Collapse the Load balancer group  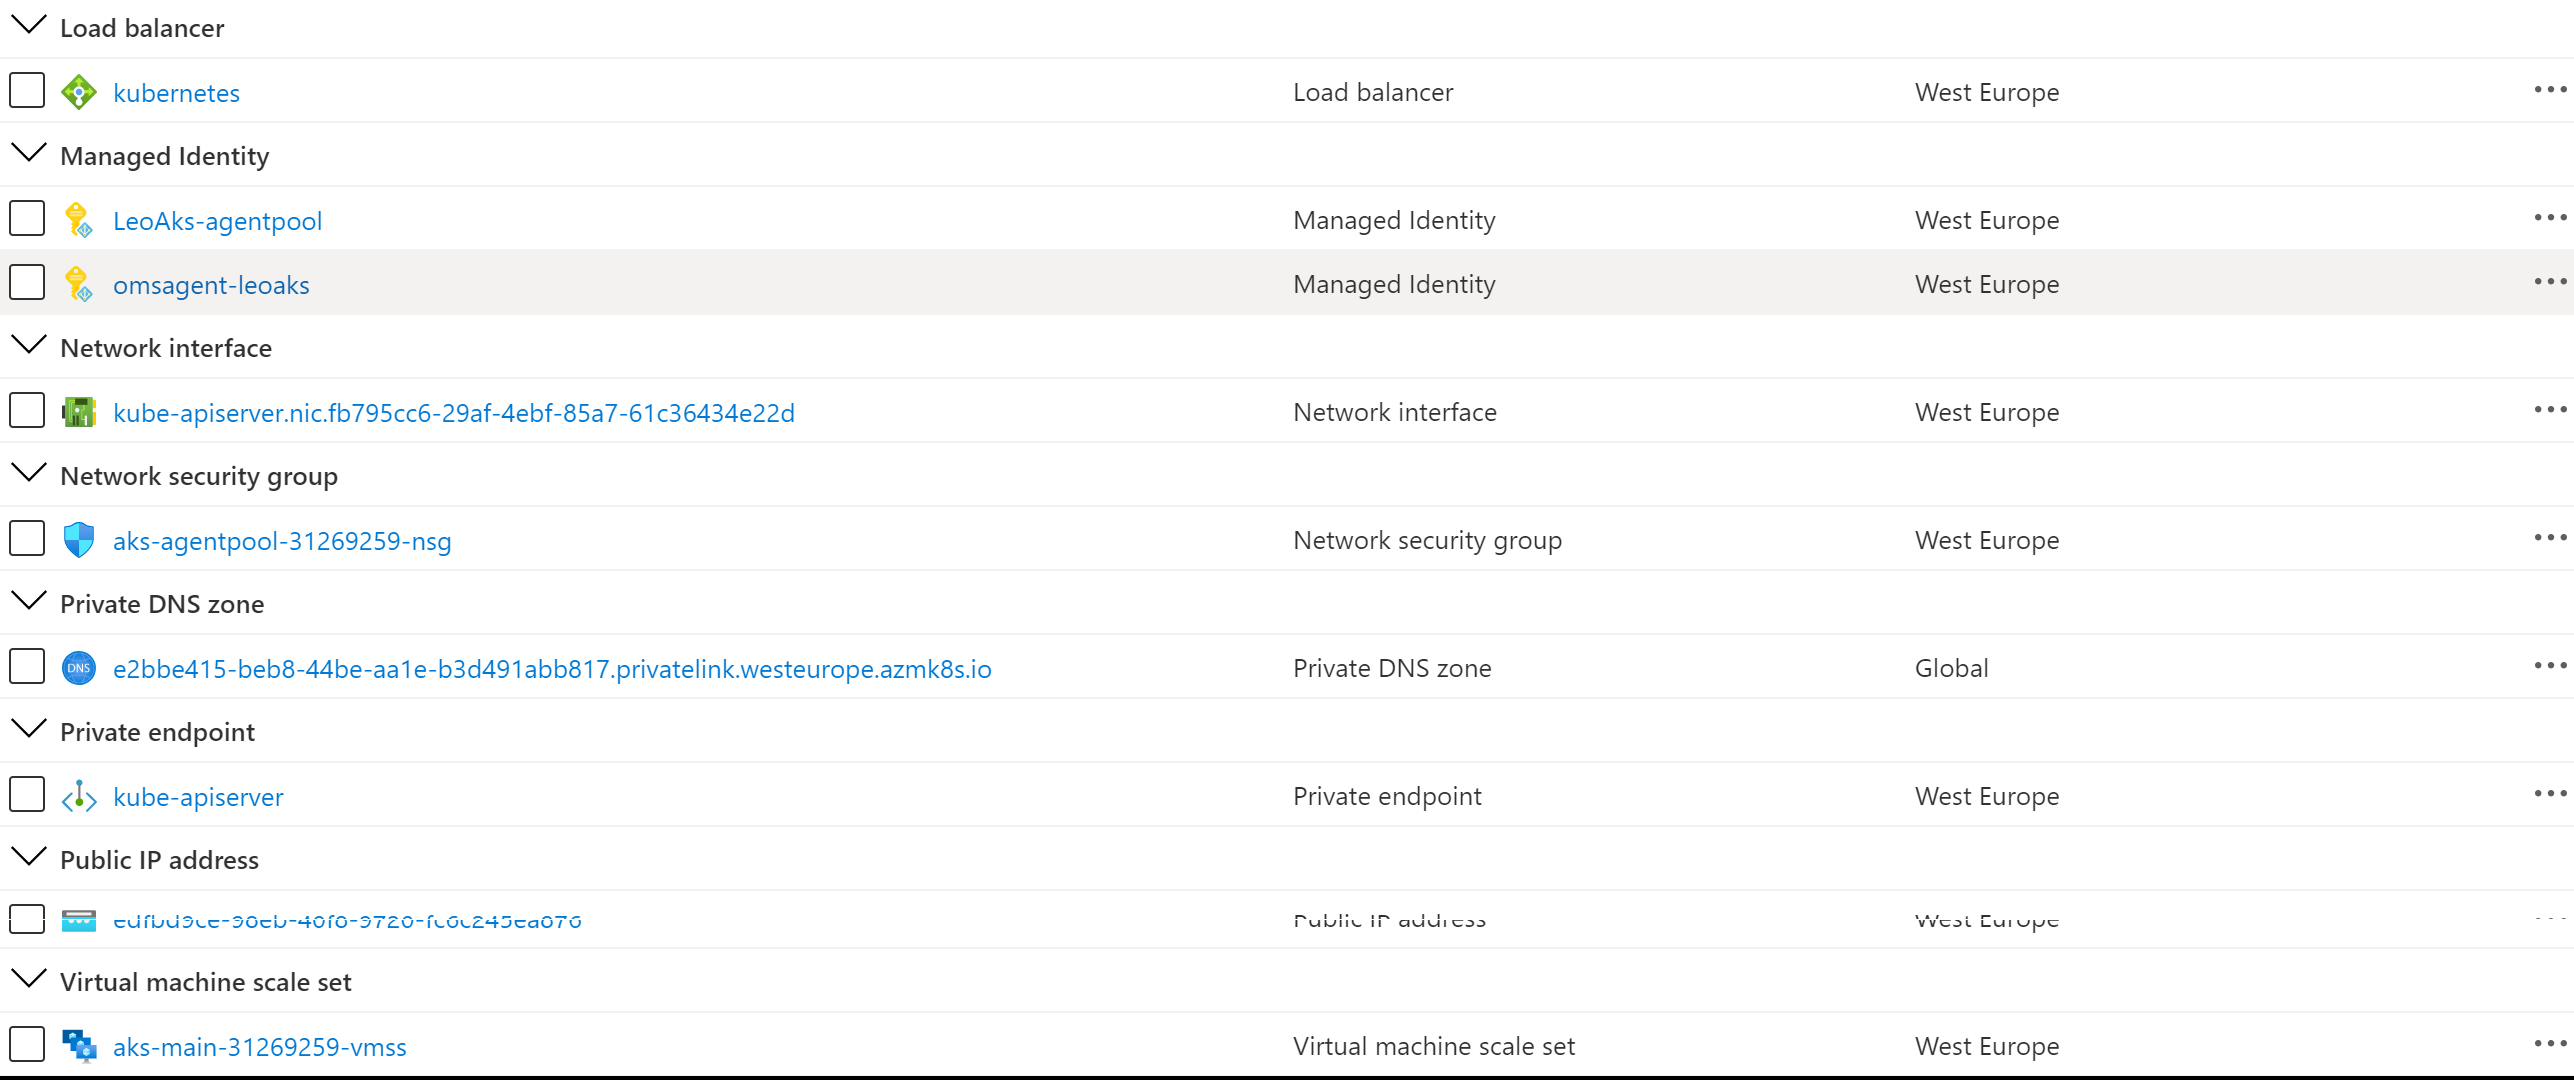pyautogui.click(x=29, y=25)
